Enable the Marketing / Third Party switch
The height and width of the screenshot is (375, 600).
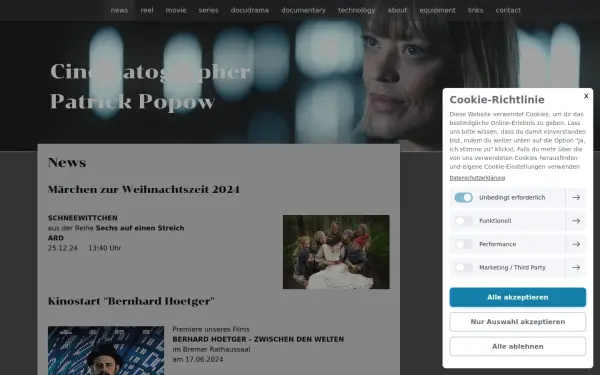[x=463, y=267]
